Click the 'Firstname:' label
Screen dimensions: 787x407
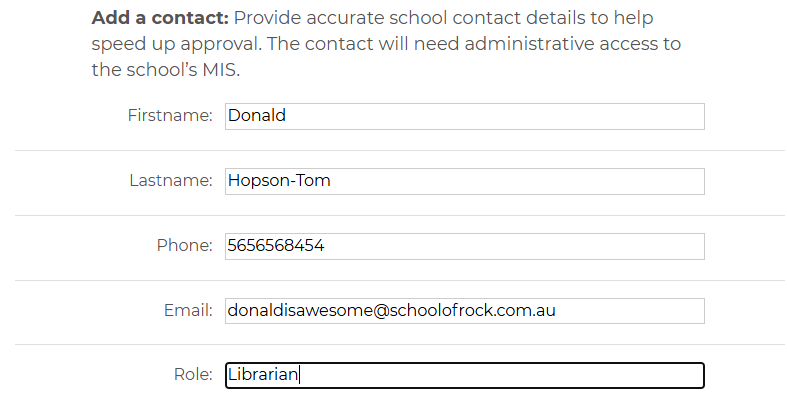pyautogui.click(x=170, y=116)
